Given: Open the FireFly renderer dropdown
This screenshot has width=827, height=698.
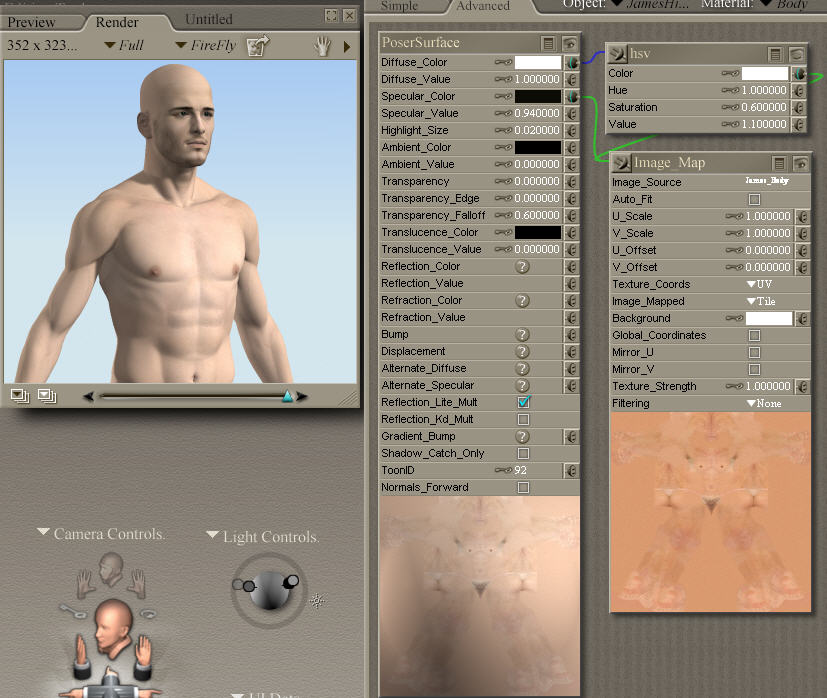Looking at the screenshot, I should click(208, 45).
